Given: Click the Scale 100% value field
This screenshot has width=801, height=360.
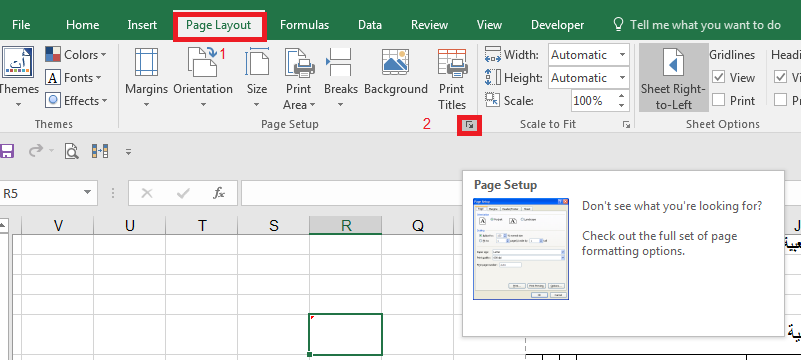Looking at the screenshot, I should pyautogui.click(x=593, y=101).
